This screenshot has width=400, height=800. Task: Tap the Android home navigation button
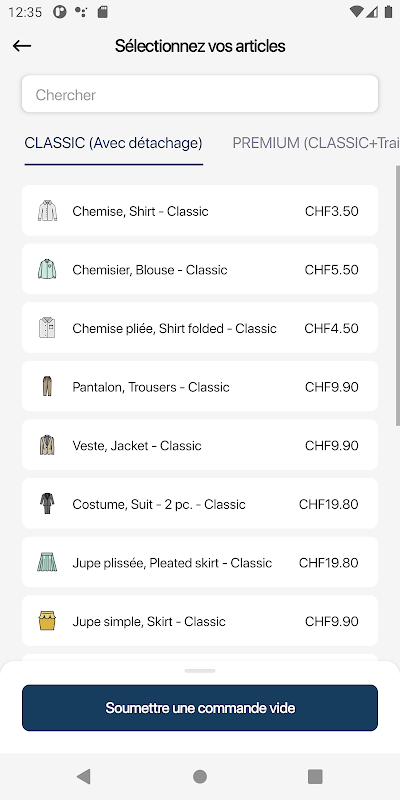click(x=200, y=777)
